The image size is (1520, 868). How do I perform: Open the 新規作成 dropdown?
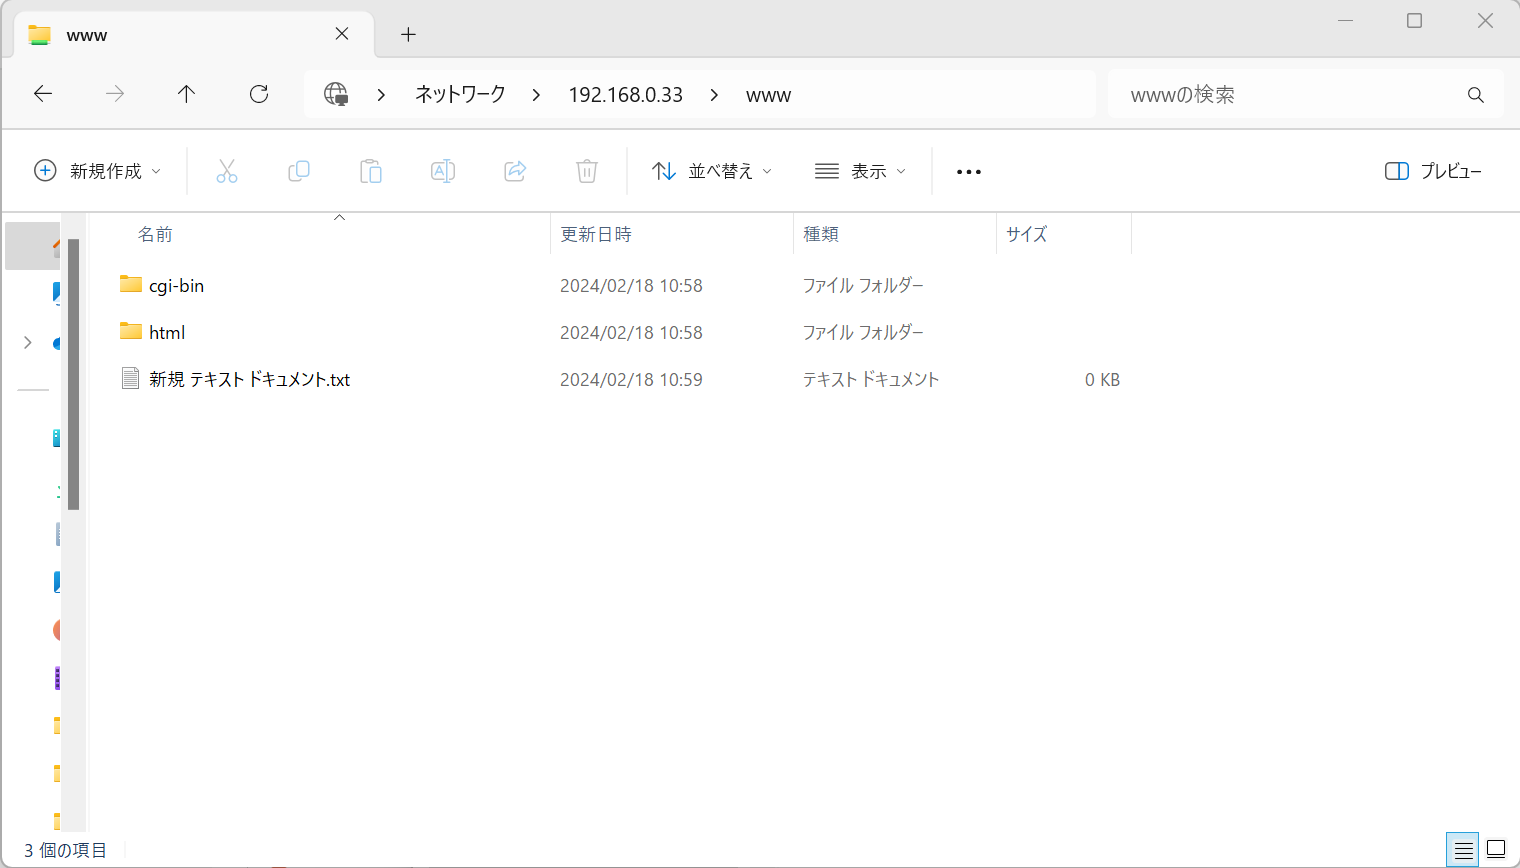pos(97,171)
